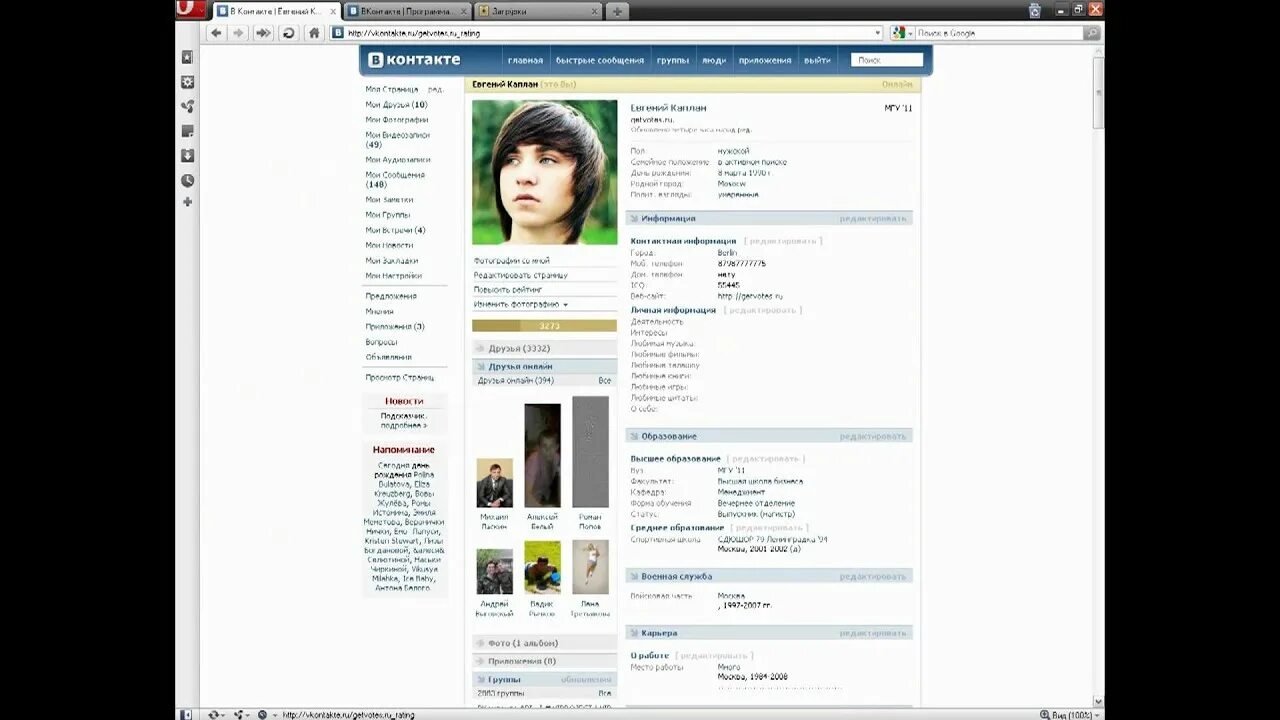Toggle the panels bar in status bar

[x=186, y=714]
